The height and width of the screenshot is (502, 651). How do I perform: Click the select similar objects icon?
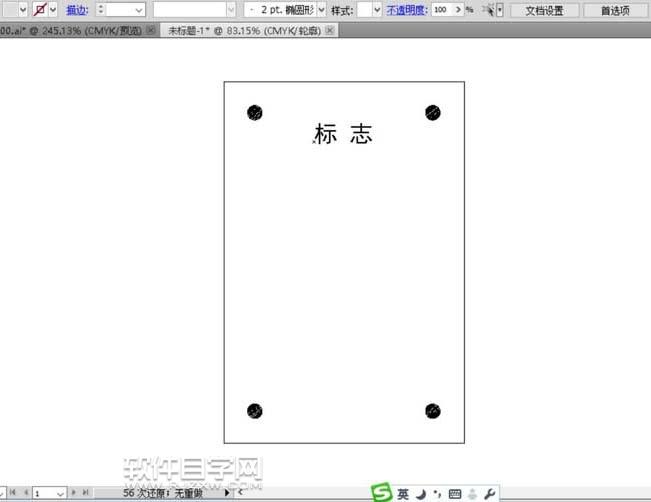pos(489,10)
